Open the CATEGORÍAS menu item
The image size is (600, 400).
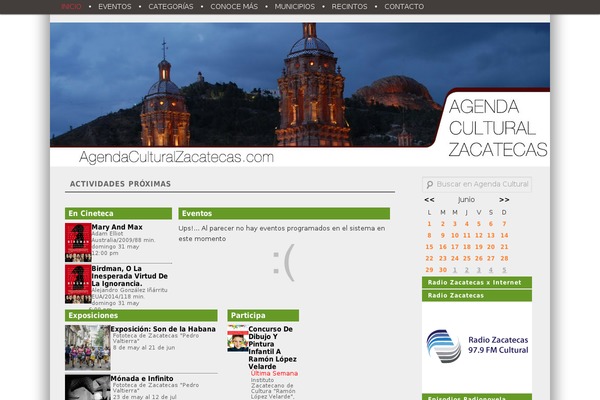171,7
